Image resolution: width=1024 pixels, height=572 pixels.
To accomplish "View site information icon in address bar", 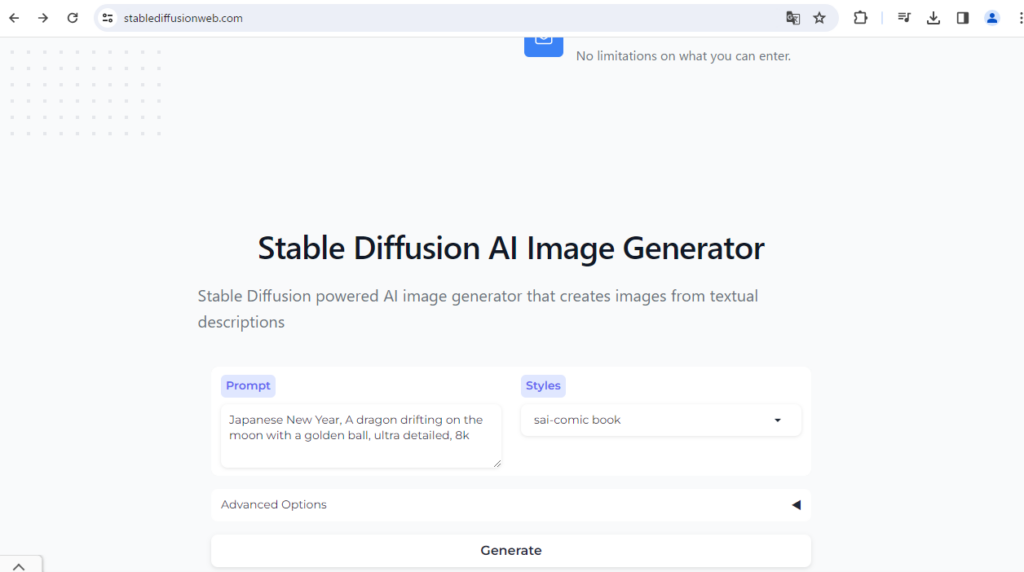I will pyautogui.click(x=108, y=18).
